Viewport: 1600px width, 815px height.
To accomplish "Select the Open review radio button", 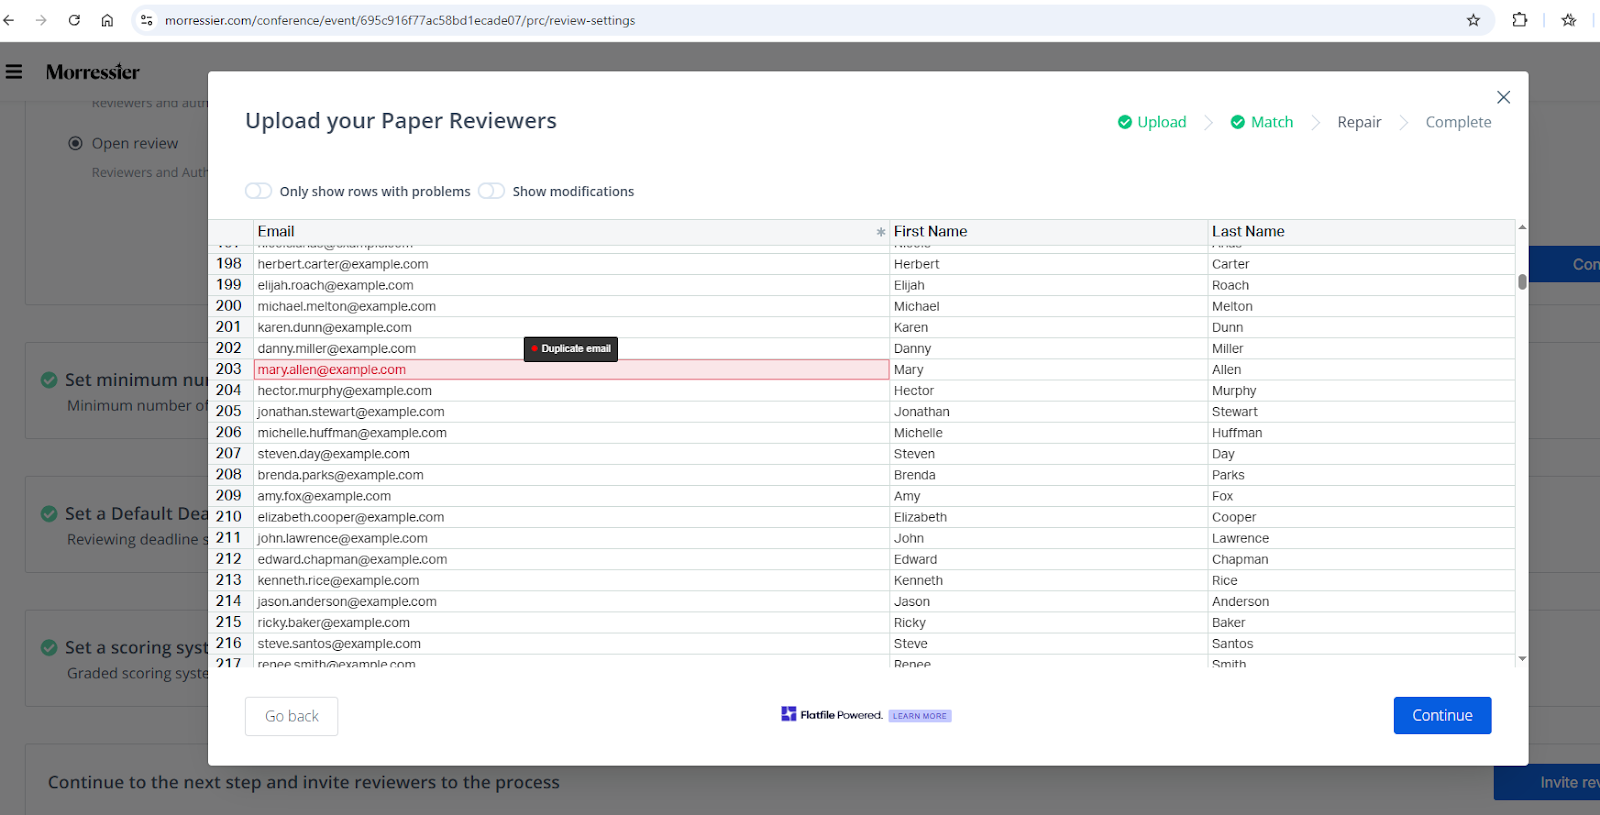I will 75,143.
